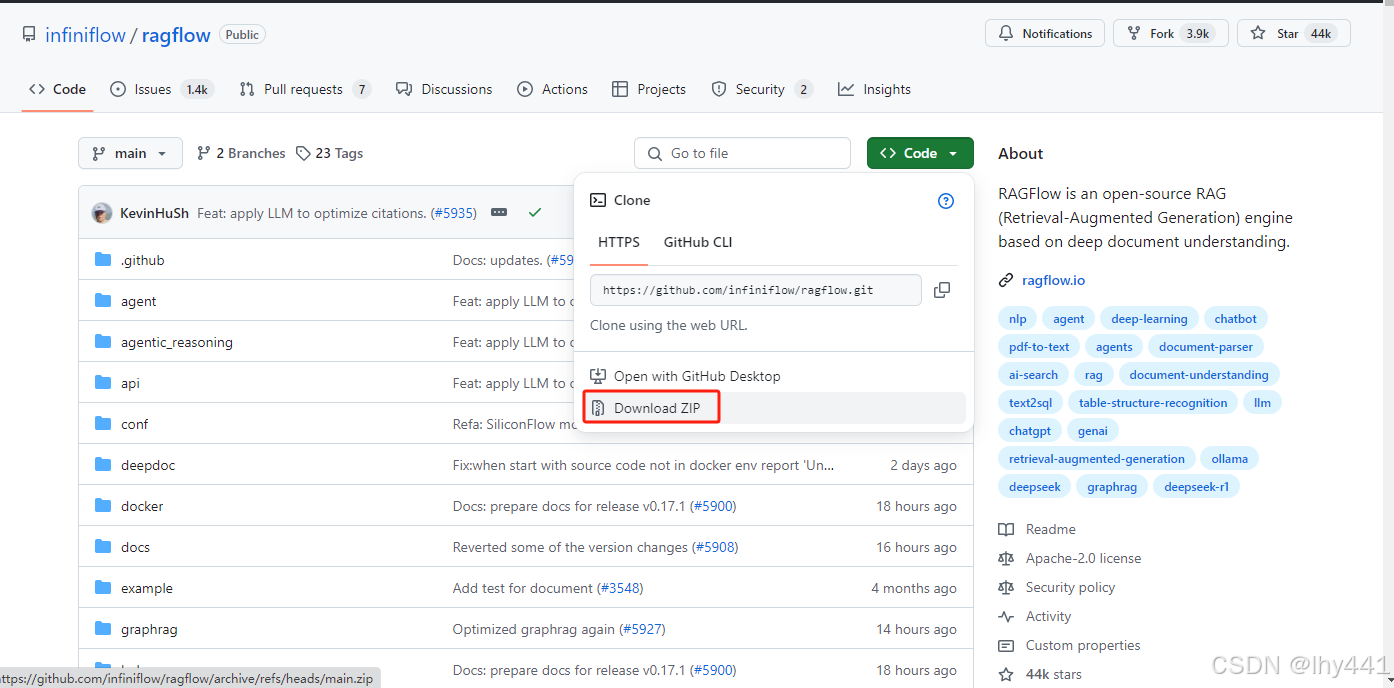Open the Notifications button

coord(1045,33)
